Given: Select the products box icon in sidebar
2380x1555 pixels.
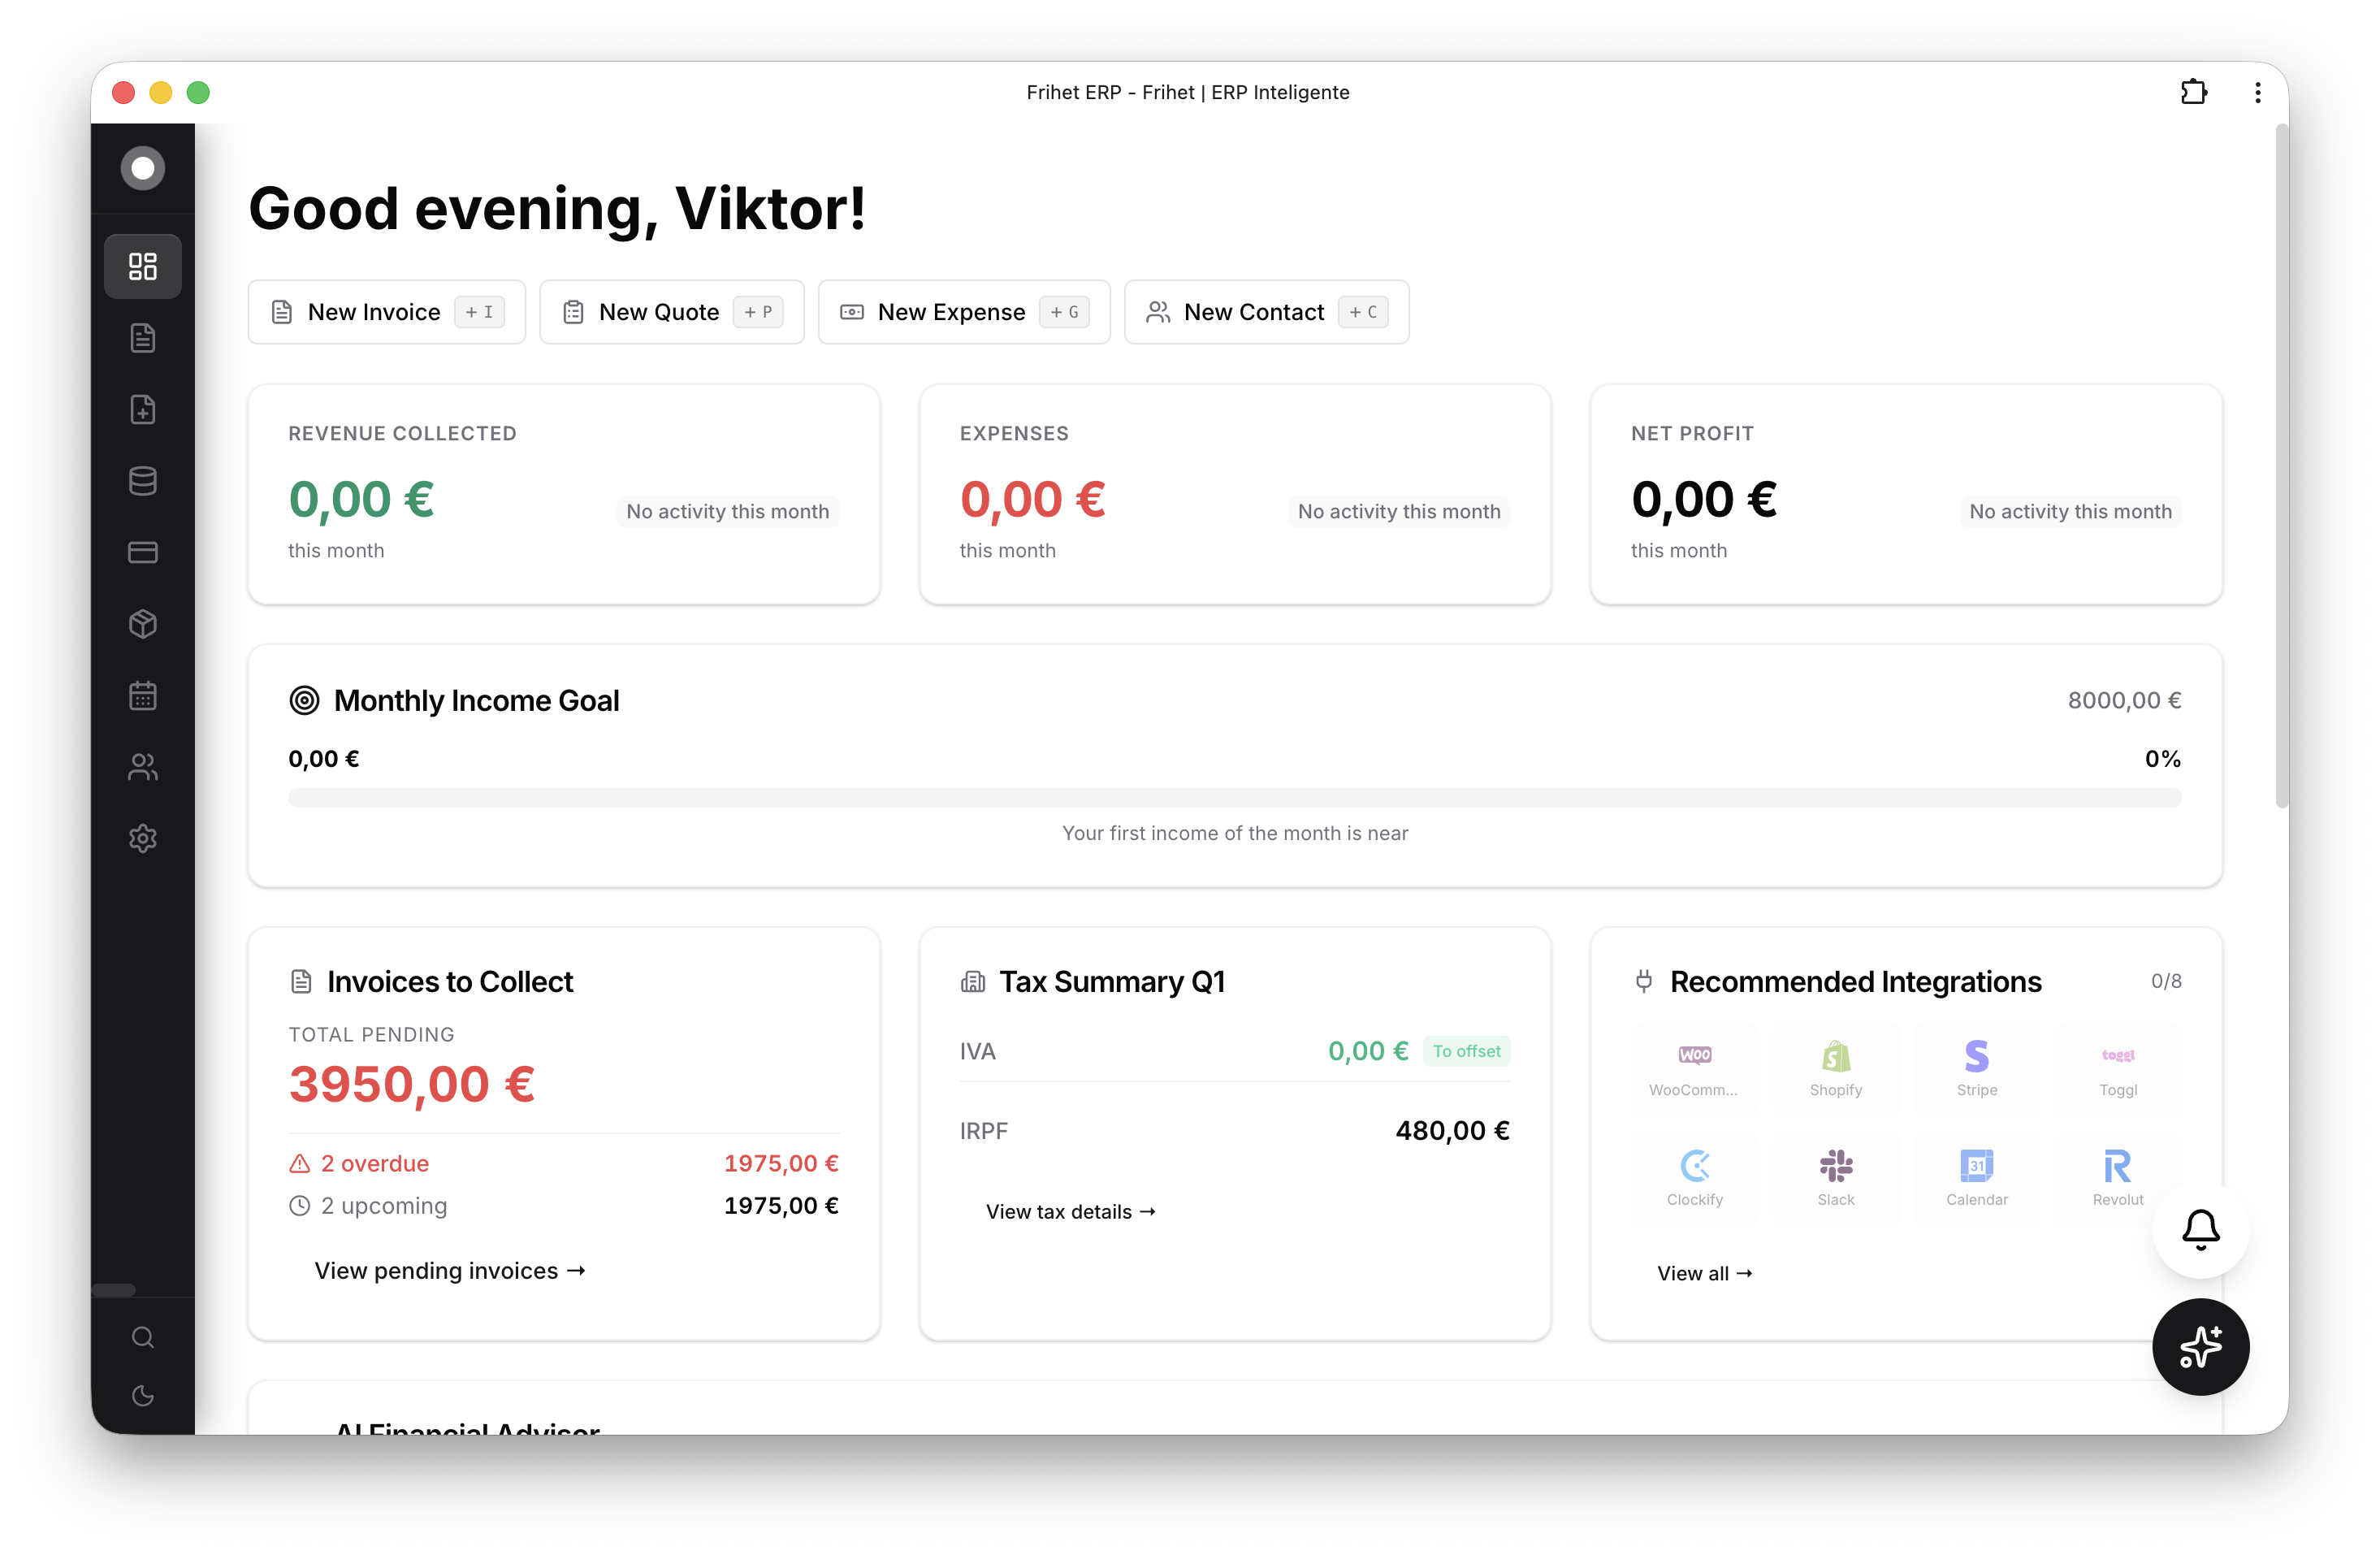Looking at the screenshot, I should [x=143, y=624].
